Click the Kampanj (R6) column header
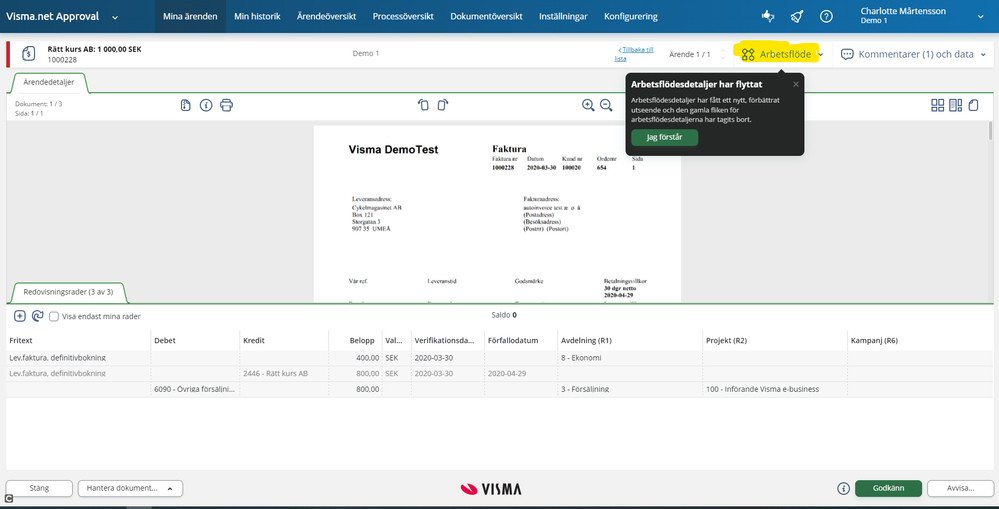999x509 pixels. coord(920,340)
